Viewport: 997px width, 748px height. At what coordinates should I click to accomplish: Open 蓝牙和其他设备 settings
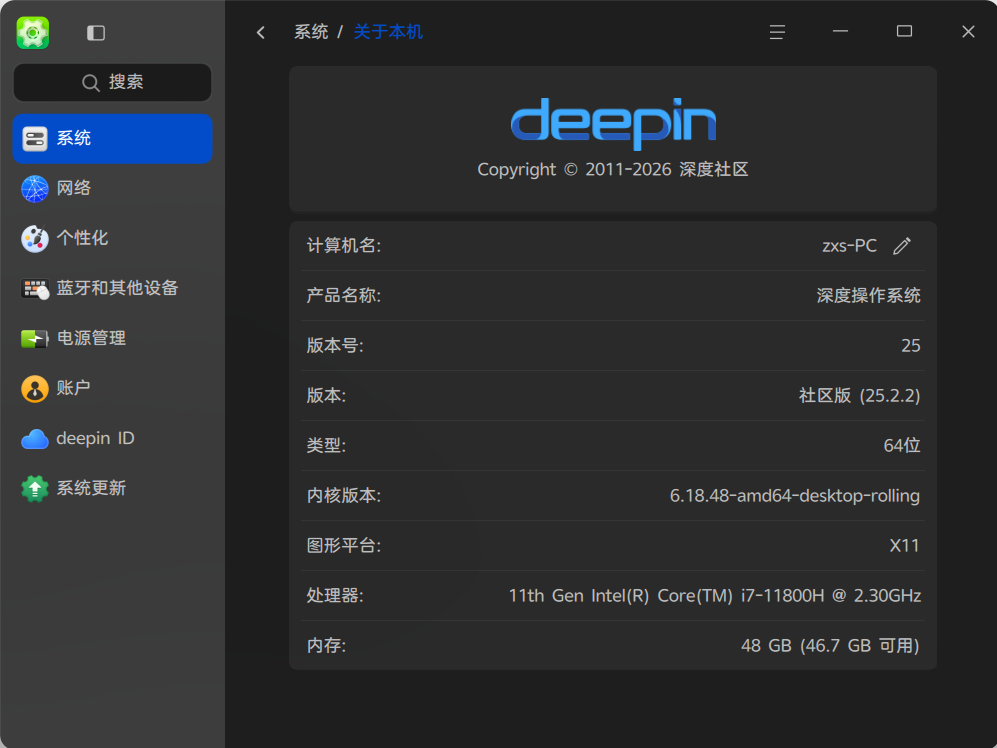click(113, 289)
